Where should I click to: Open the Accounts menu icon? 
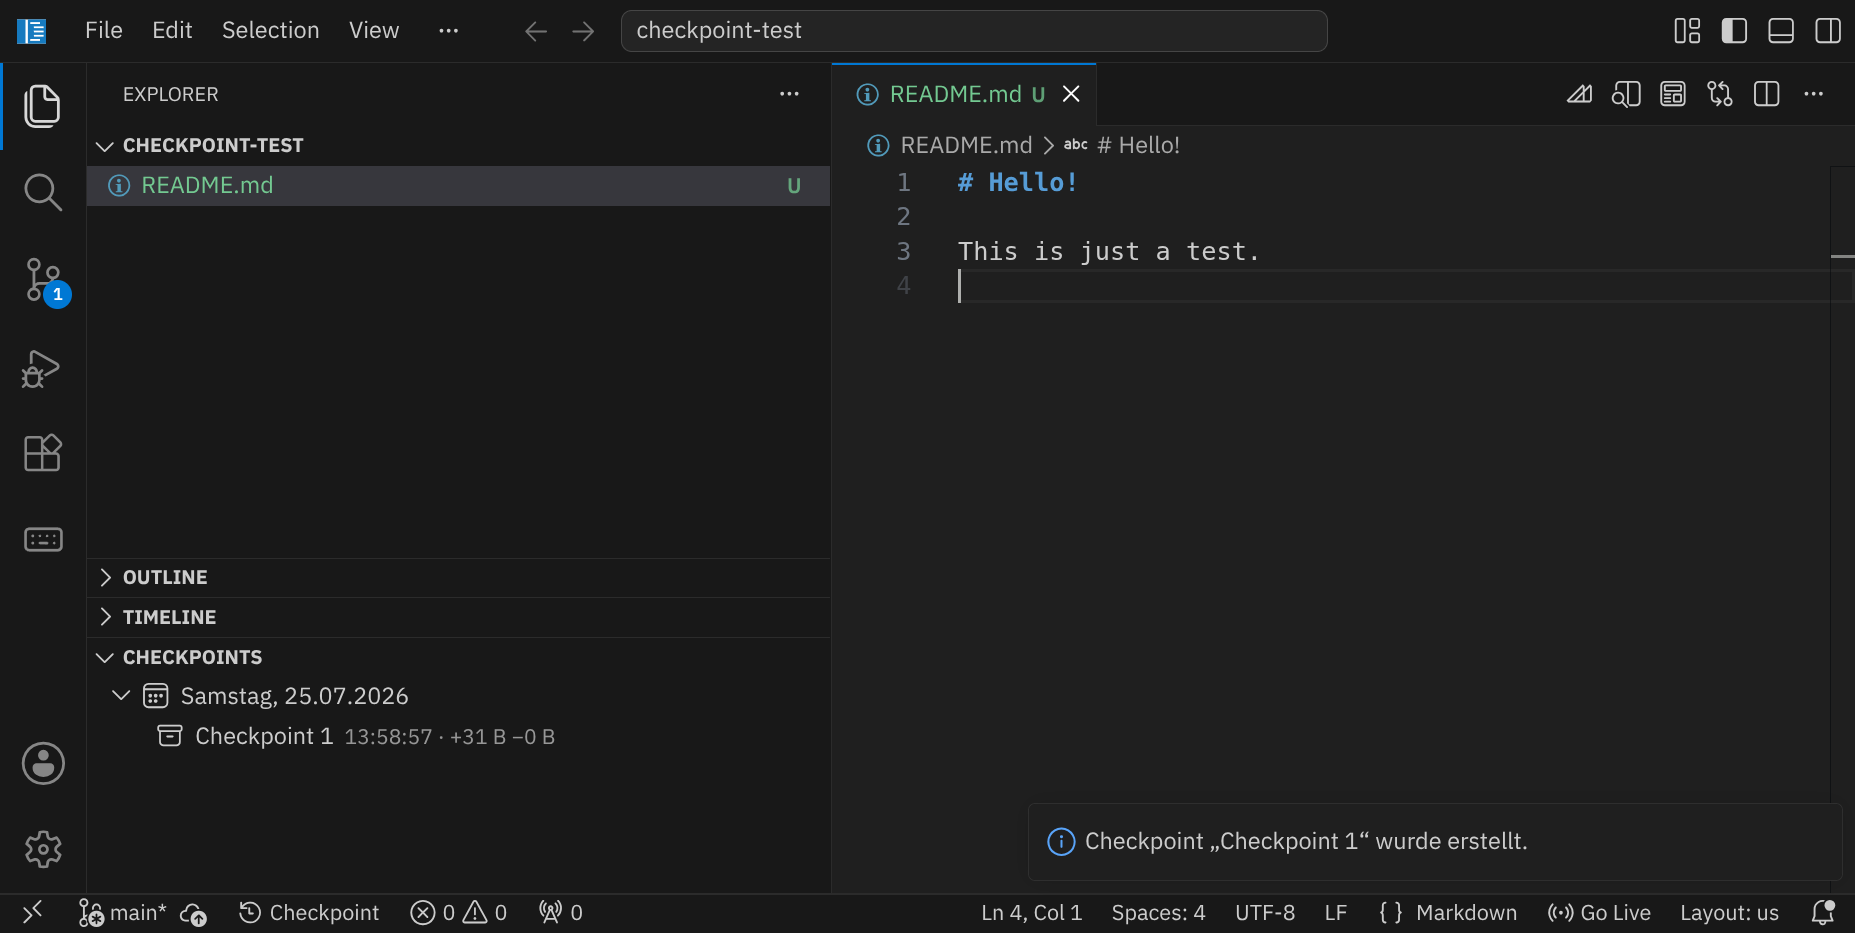(x=43, y=764)
